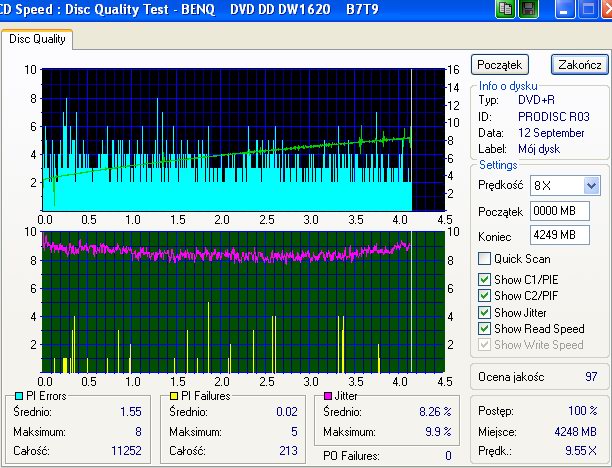Click the Settings group heading

tap(498, 165)
